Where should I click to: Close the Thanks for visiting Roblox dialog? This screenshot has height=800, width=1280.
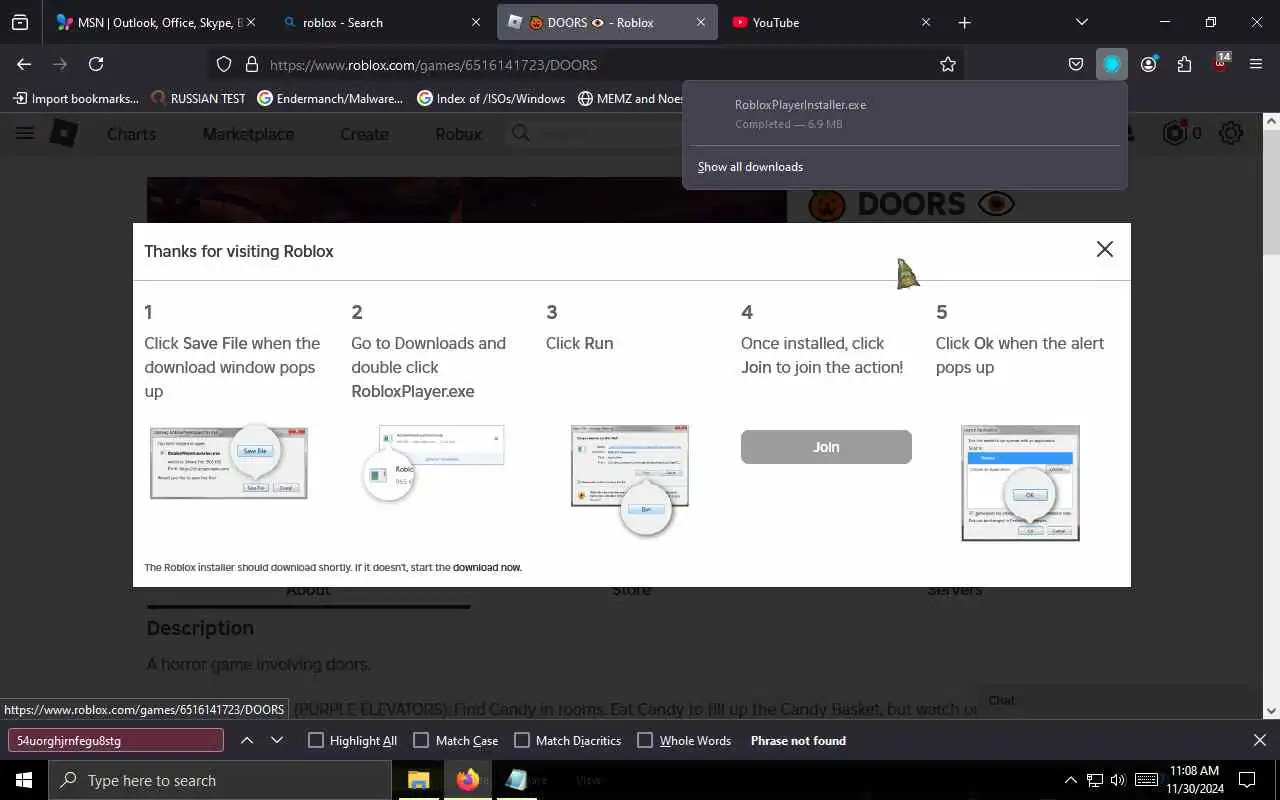click(1104, 249)
